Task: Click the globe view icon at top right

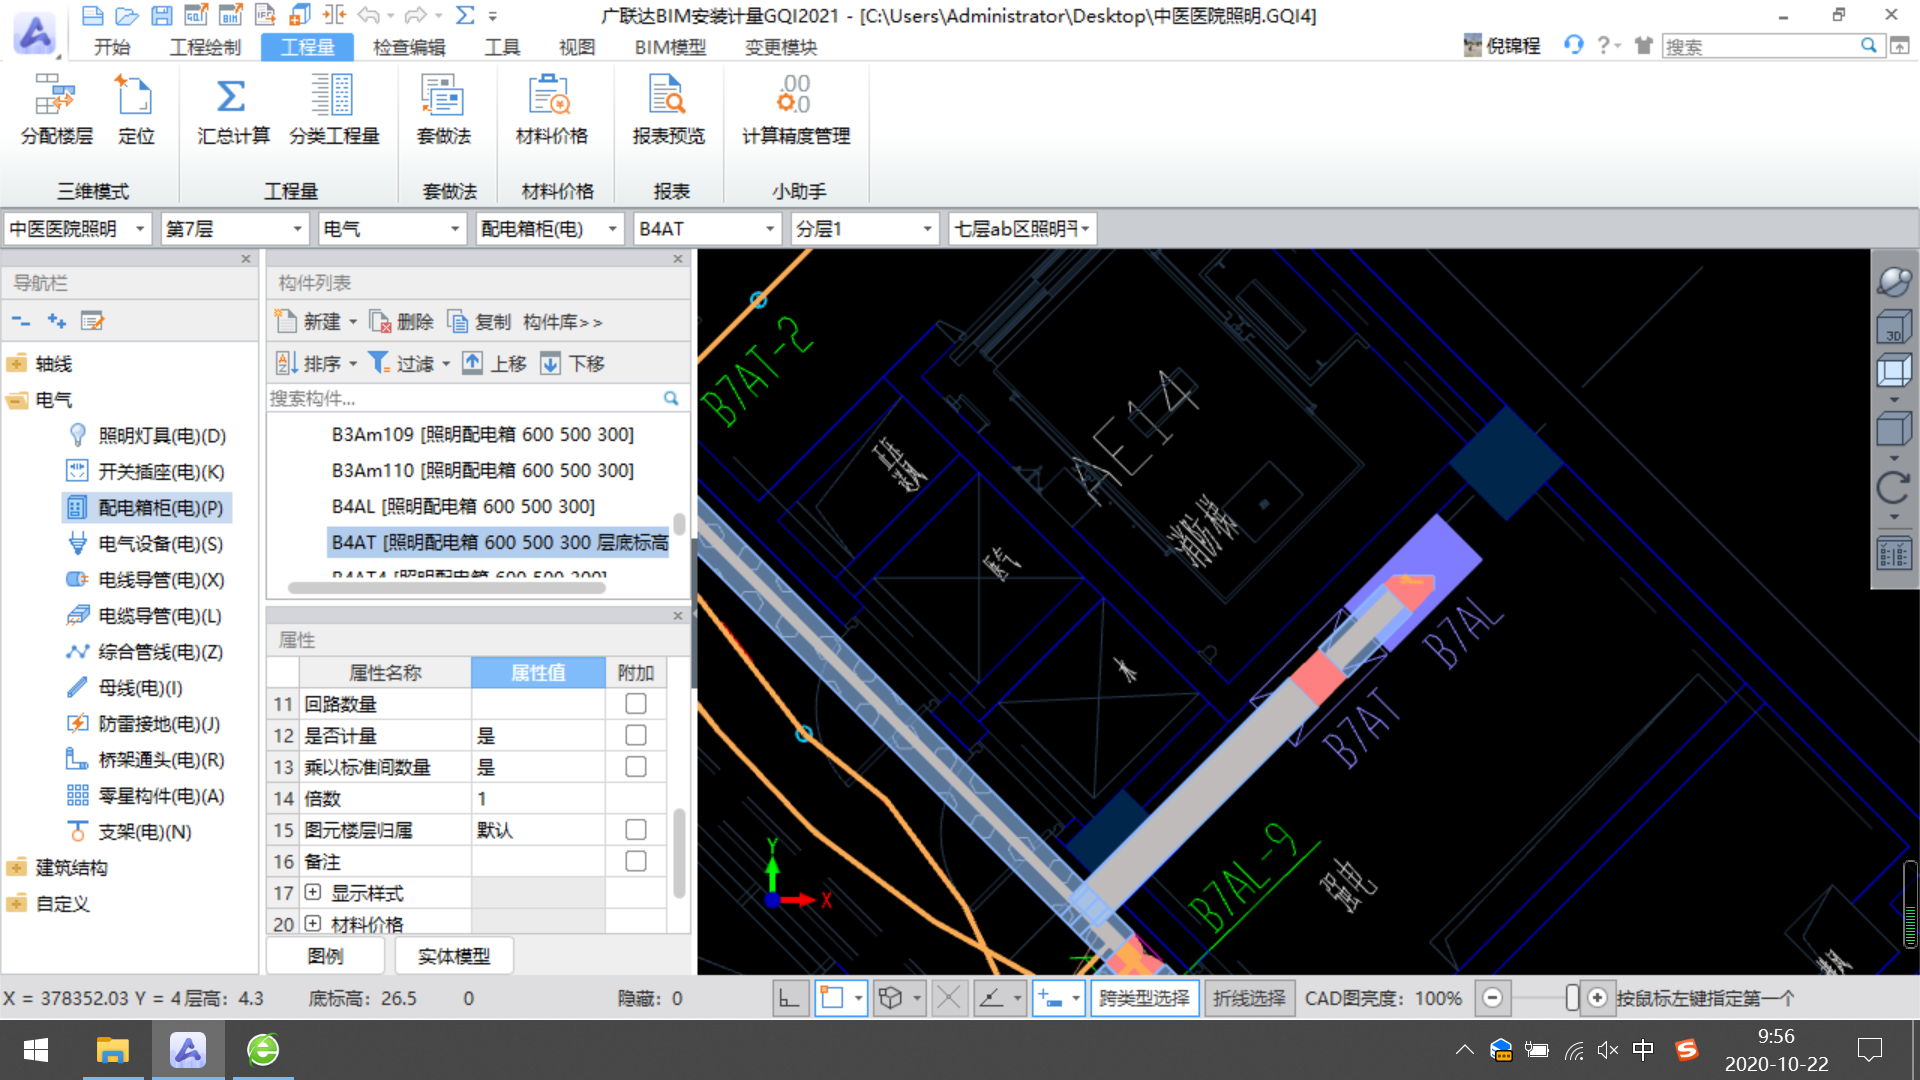Action: pos(1893,282)
